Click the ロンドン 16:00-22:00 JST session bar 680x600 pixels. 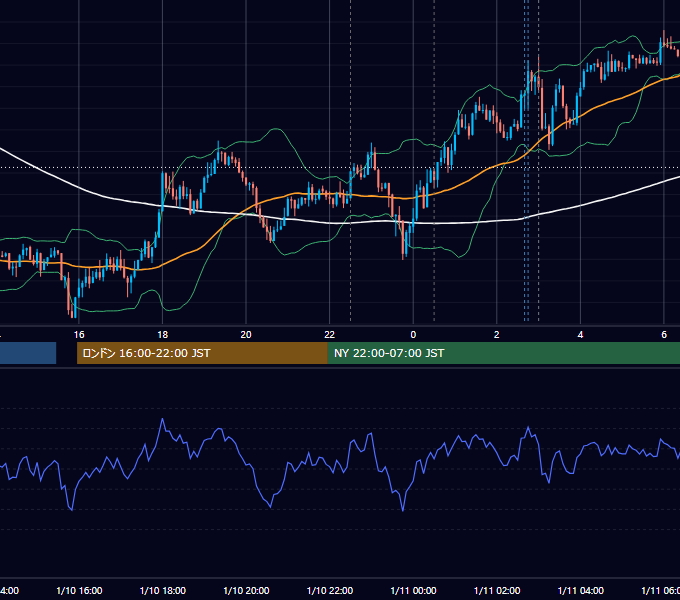[x=202, y=353]
